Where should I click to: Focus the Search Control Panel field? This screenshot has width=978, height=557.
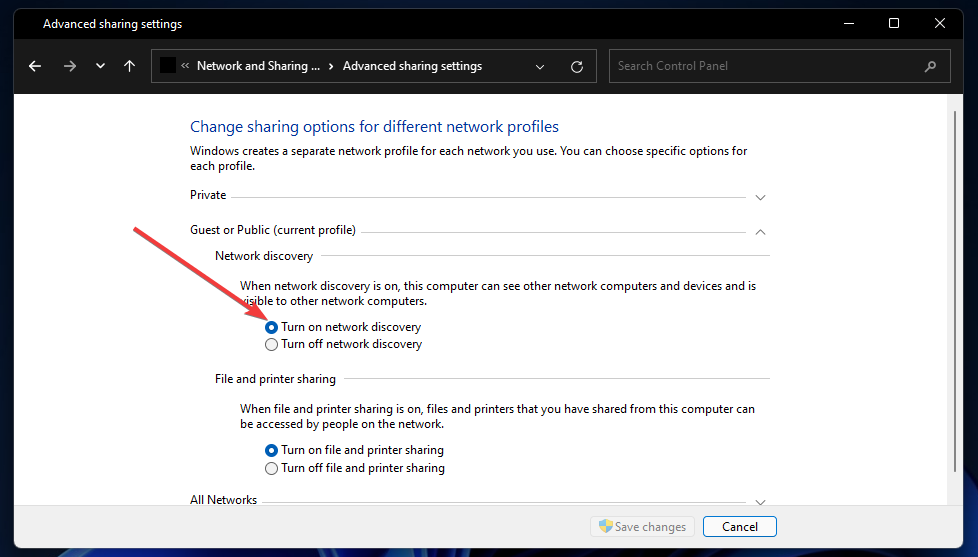pos(765,66)
